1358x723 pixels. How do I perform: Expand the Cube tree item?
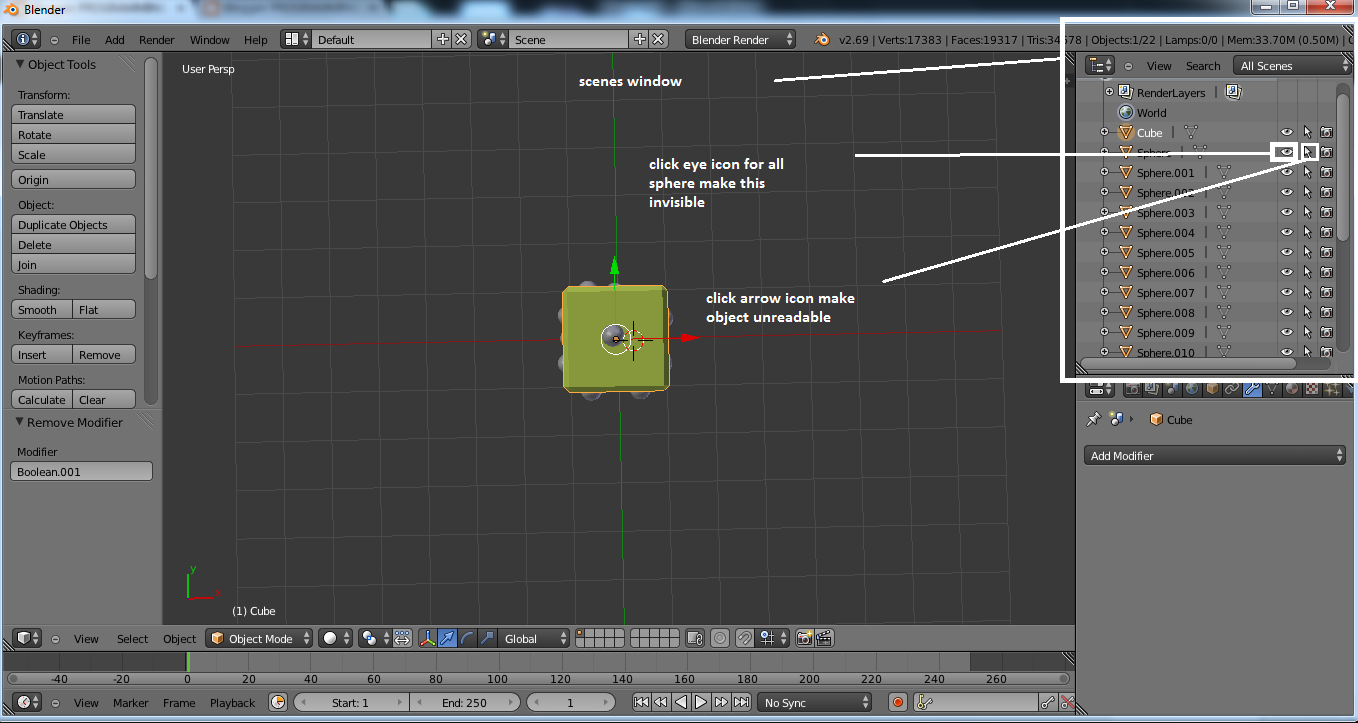pos(1104,132)
